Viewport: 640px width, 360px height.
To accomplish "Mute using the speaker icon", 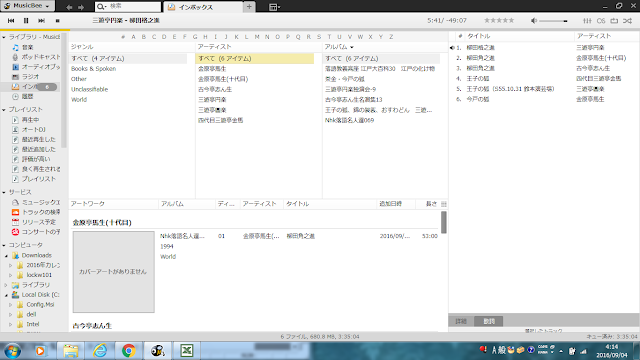I will 534,20.
